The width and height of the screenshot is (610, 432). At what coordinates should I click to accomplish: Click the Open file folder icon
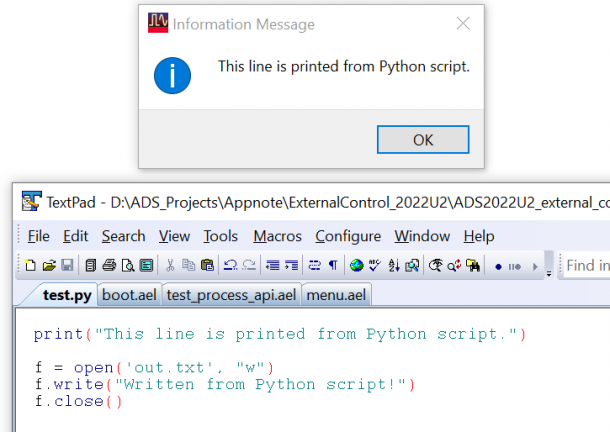pos(49,266)
